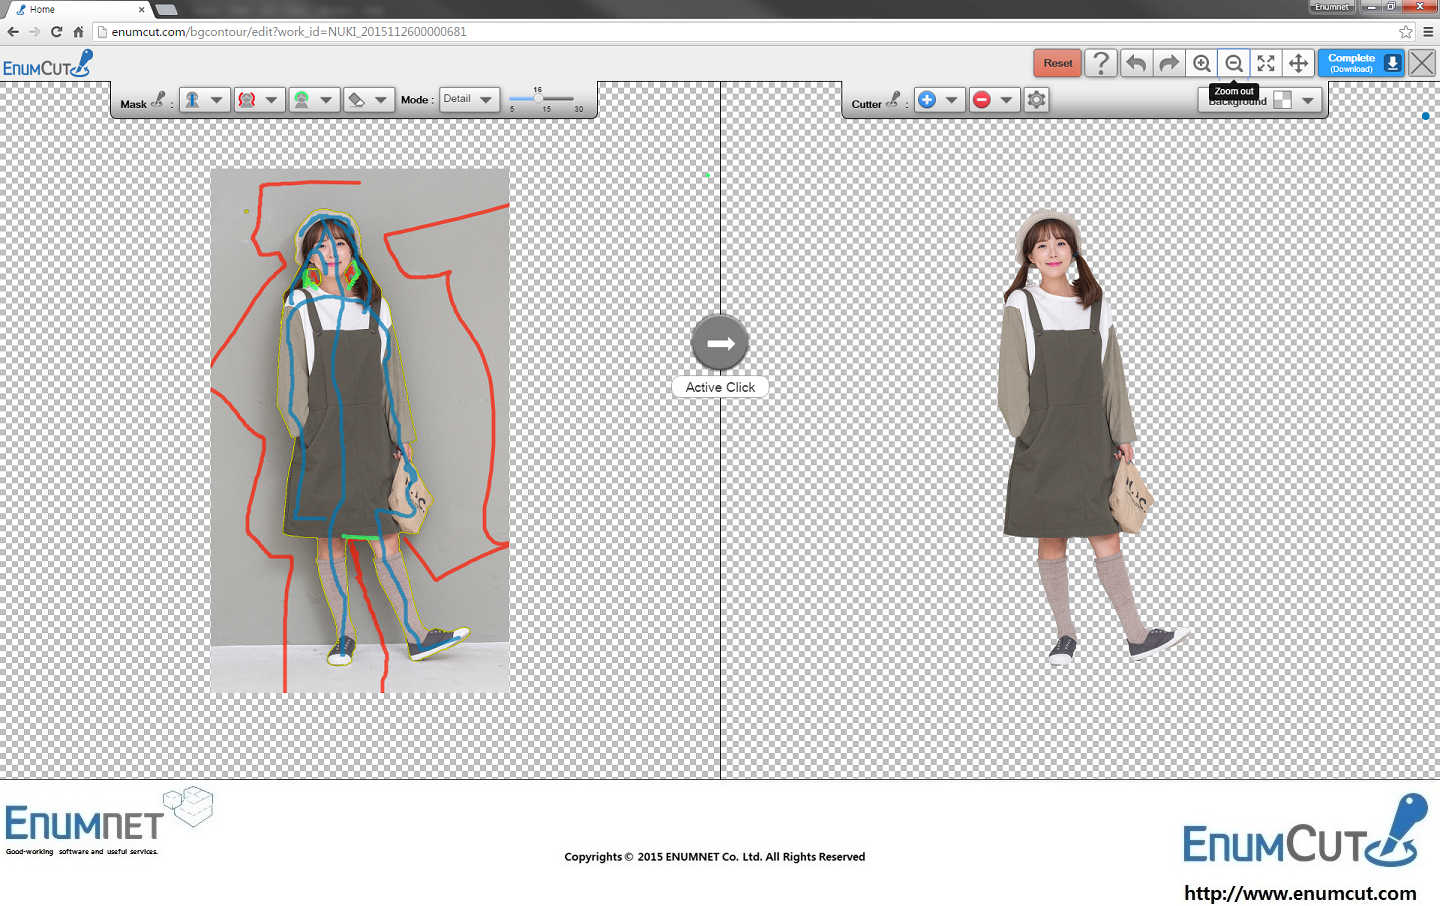Open the eraser options dropdown arrow
The width and height of the screenshot is (1440, 906).
(381, 100)
